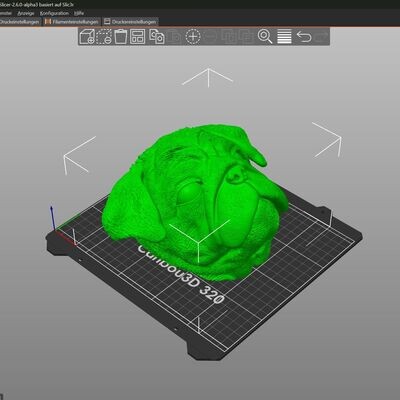
Task: Click the Undo arrow icon
Action: (x=304, y=36)
